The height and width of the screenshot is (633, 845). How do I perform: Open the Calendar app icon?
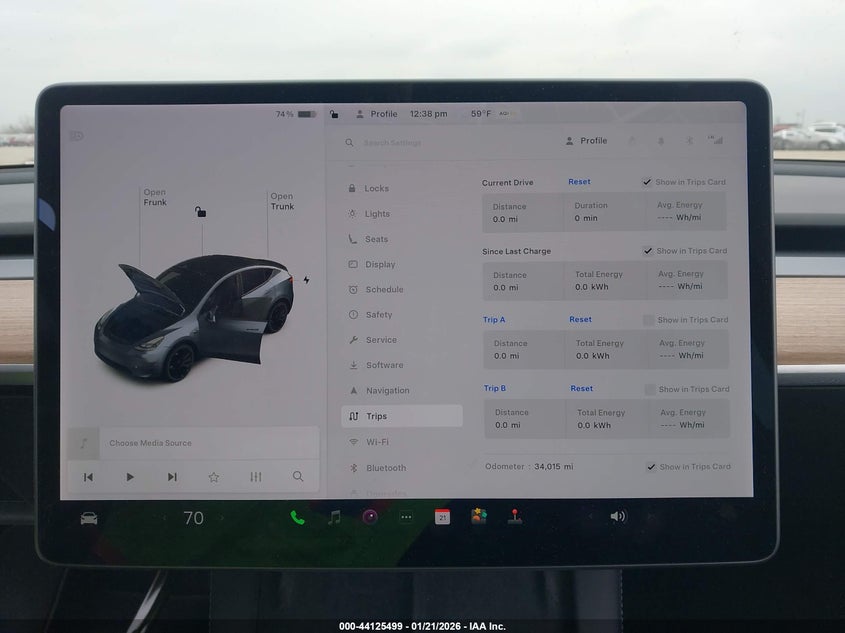[x=442, y=517]
